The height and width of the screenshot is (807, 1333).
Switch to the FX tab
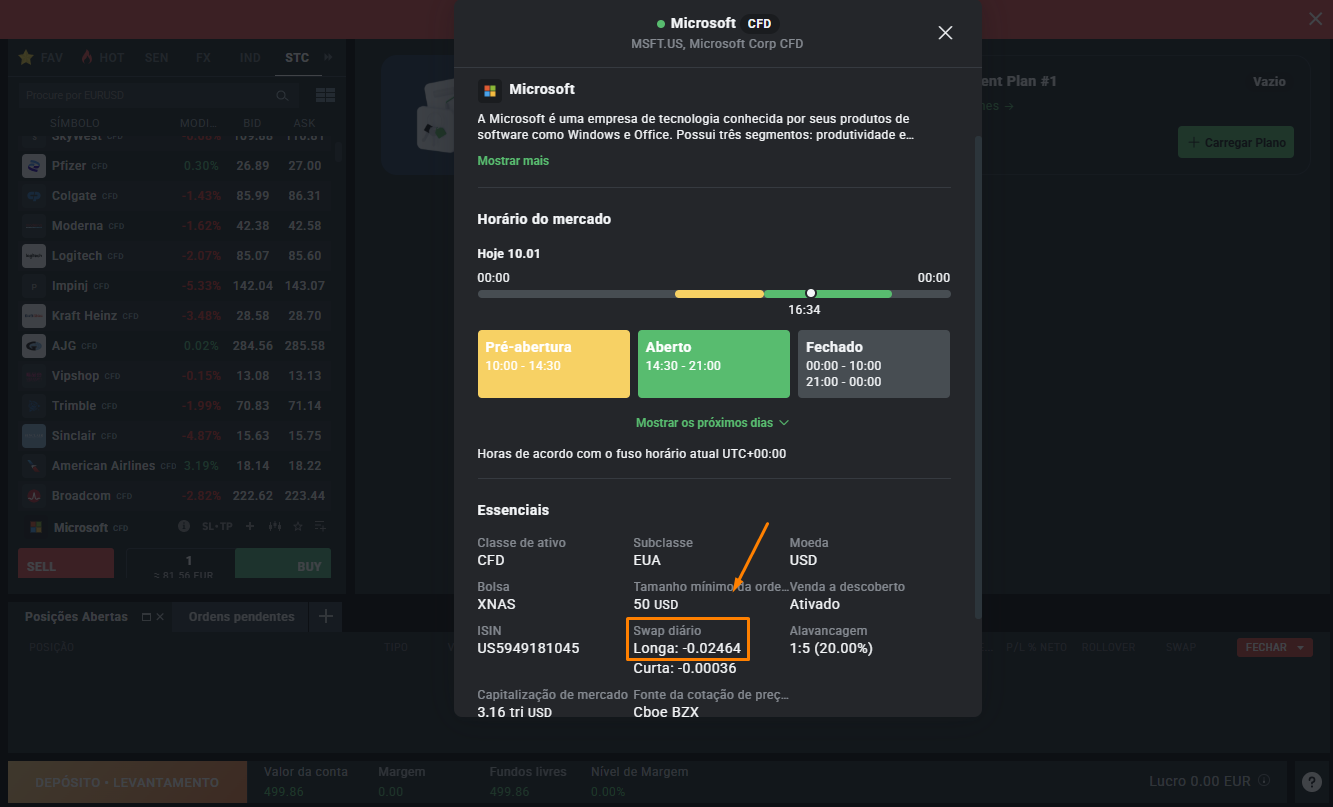tap(203, 58)
